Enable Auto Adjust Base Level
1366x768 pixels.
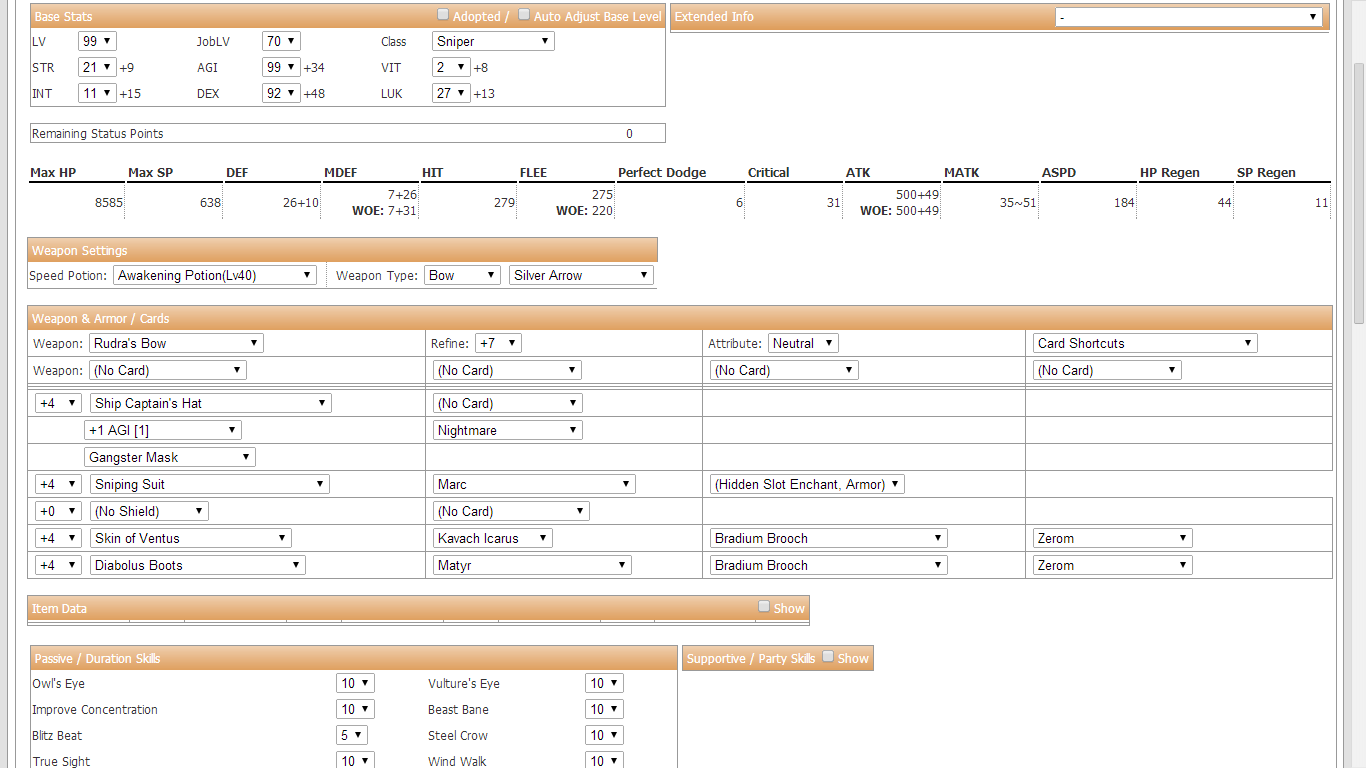523,14
